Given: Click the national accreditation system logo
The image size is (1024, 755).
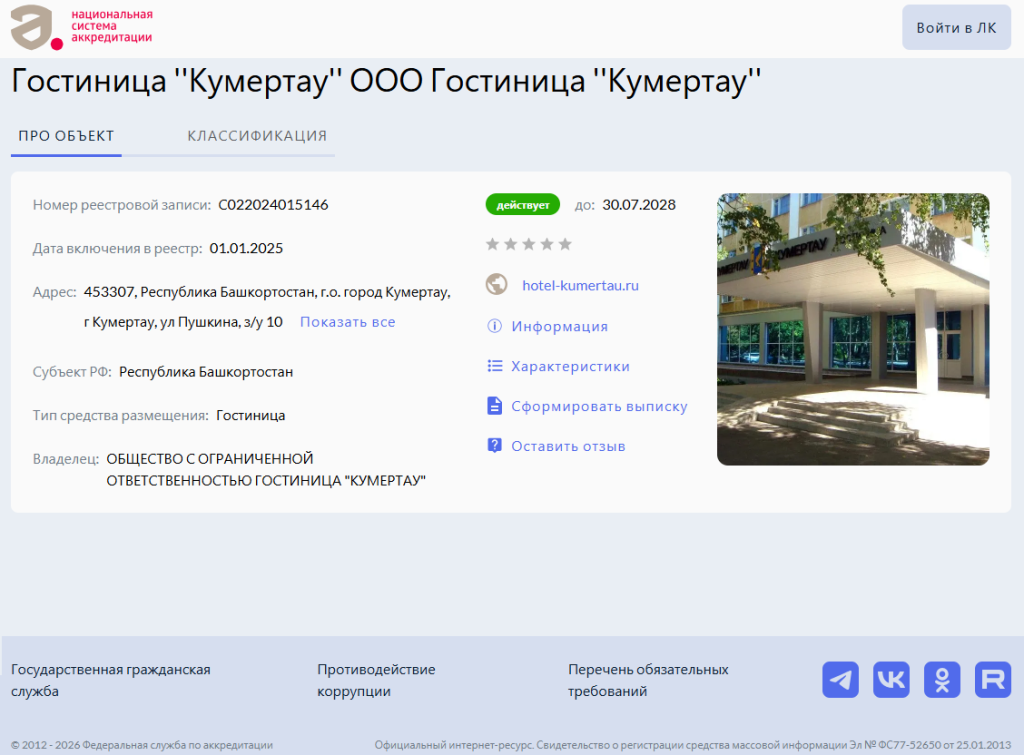Looking at the screenshot, I should [82, 27].
